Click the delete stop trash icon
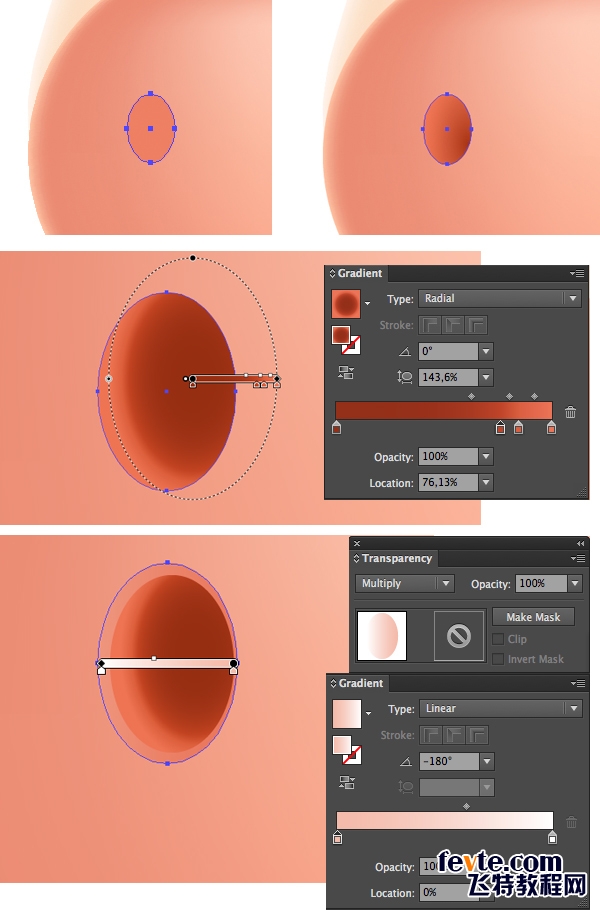This screenshot has width=600, height=910. 570,412
